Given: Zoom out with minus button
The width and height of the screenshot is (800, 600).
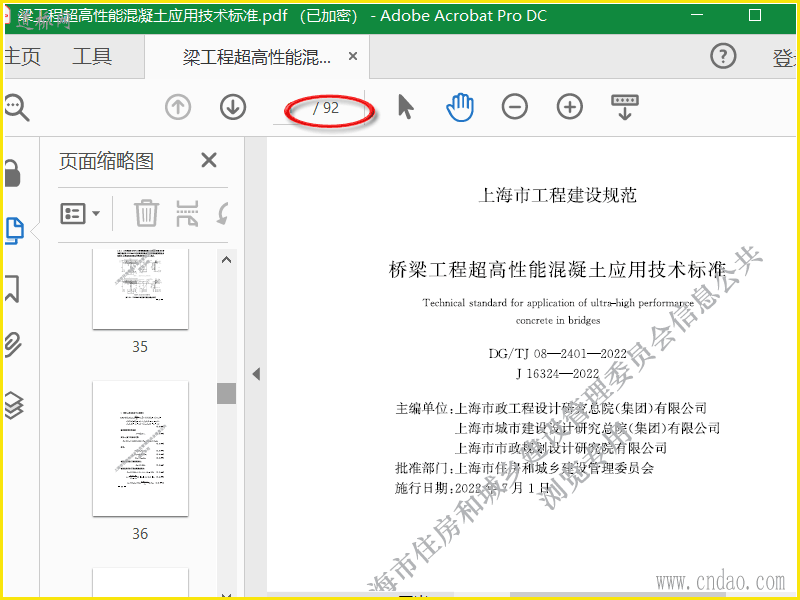Looking at the screenshot, I should pos(515,107).
